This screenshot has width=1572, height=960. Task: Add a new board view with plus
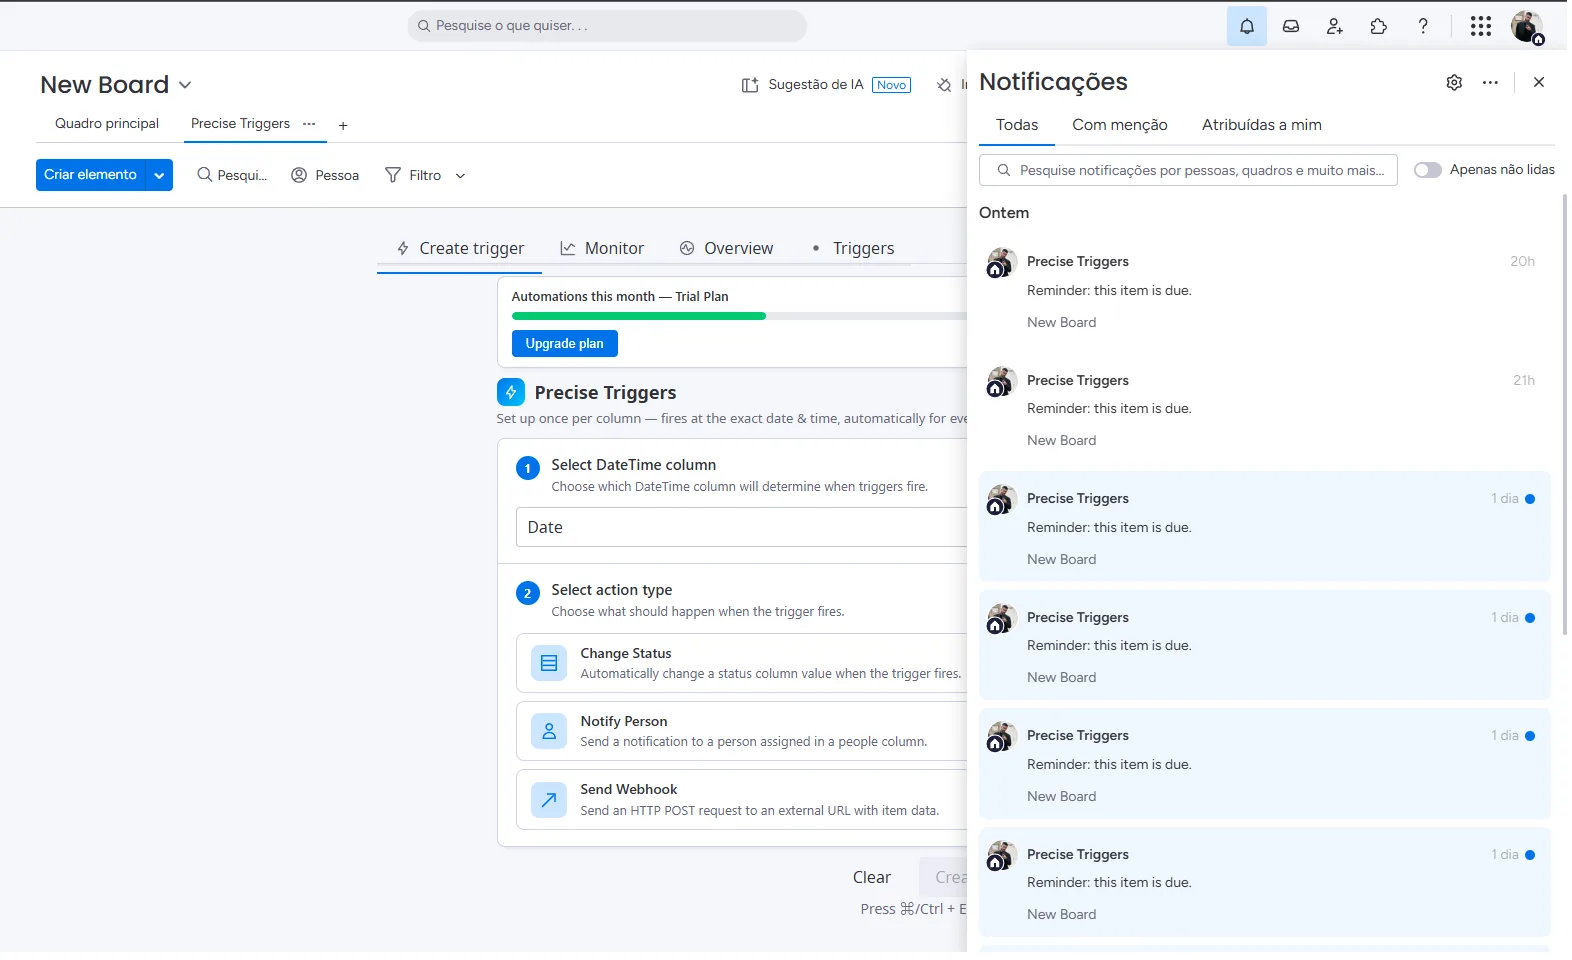click(343, 126)
